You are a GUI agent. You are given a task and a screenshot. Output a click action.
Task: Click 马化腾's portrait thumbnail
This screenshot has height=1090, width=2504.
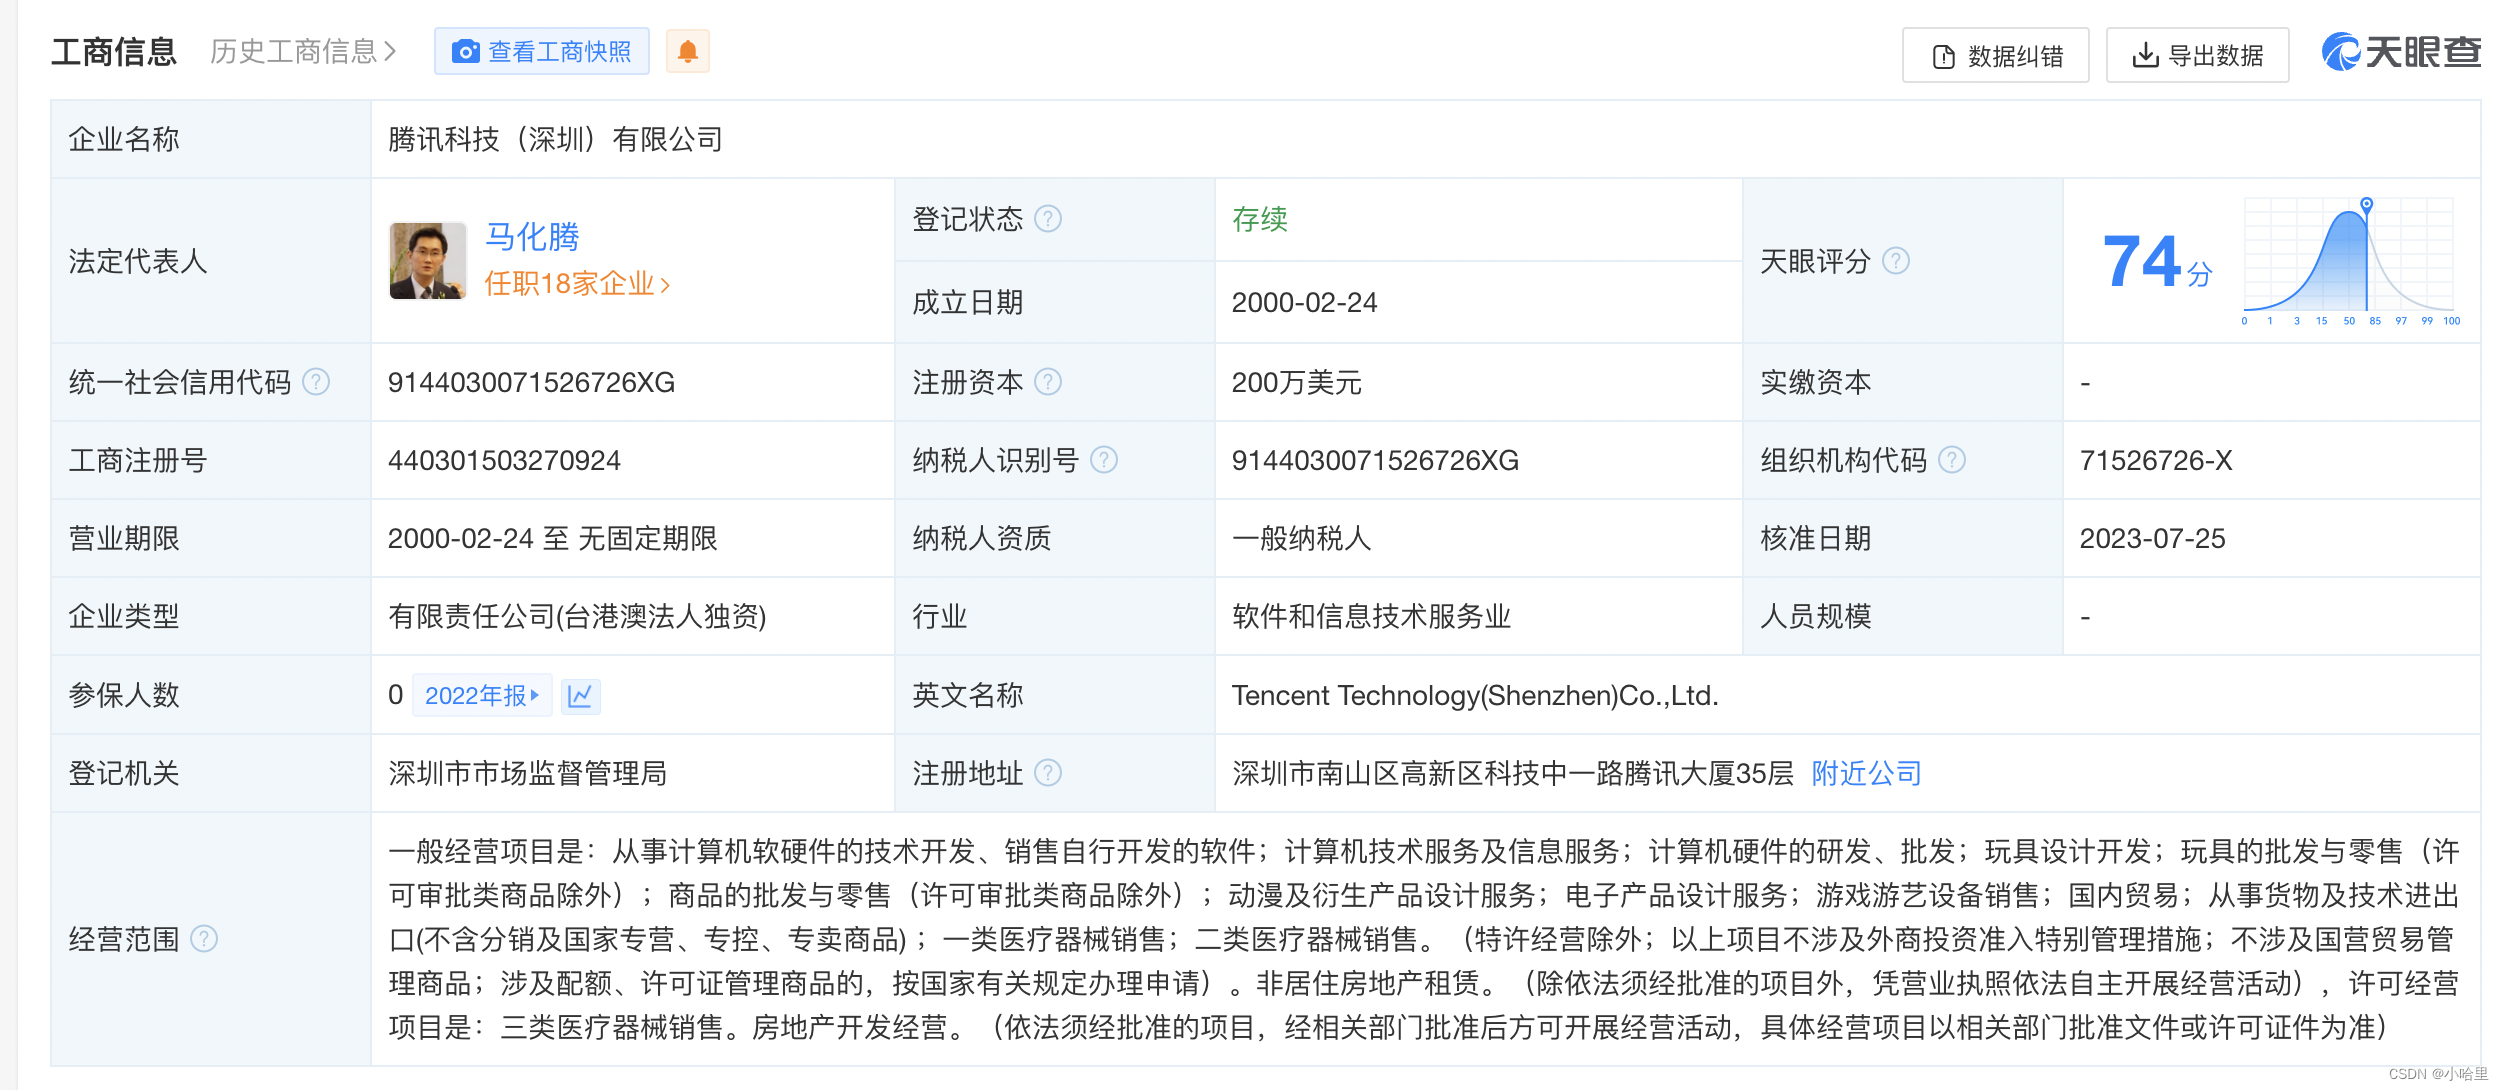click(x=428, y=261)
